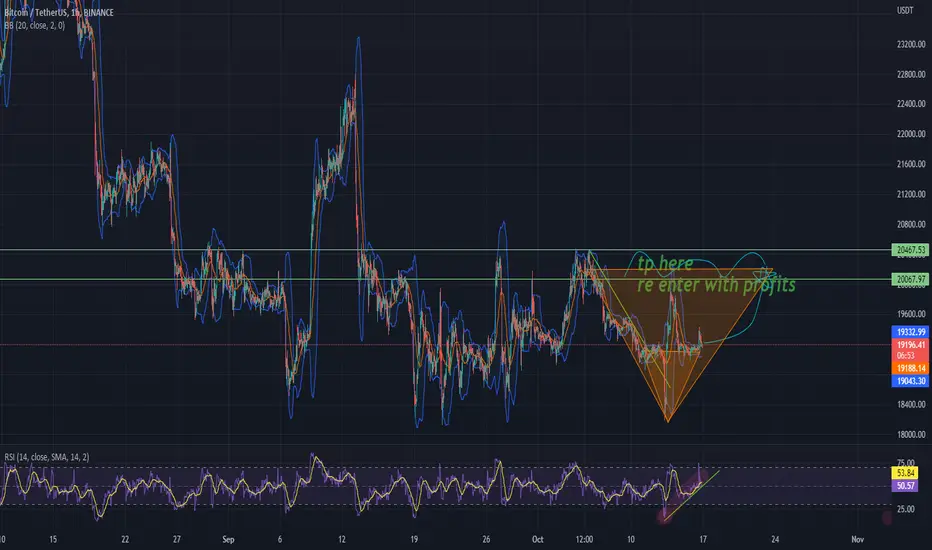The width and height of the screenshot is (932, 550).
Task: Select the green 20467.53 price line label
Action: [910, 250]
